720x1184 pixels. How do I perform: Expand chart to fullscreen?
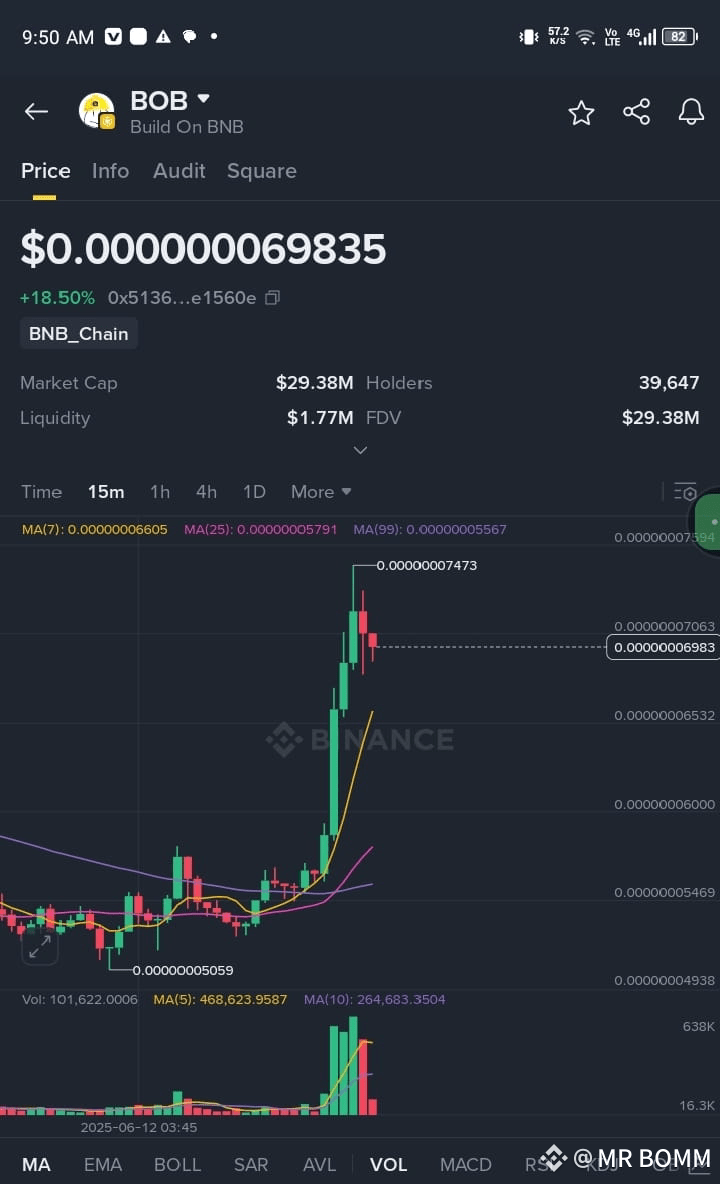[x=39, y=946]
